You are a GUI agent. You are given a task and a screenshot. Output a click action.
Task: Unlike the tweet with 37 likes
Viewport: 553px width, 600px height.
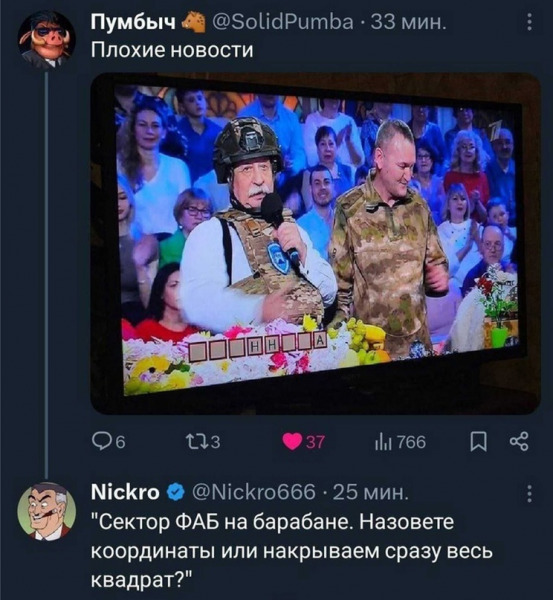tap(303, 442)
